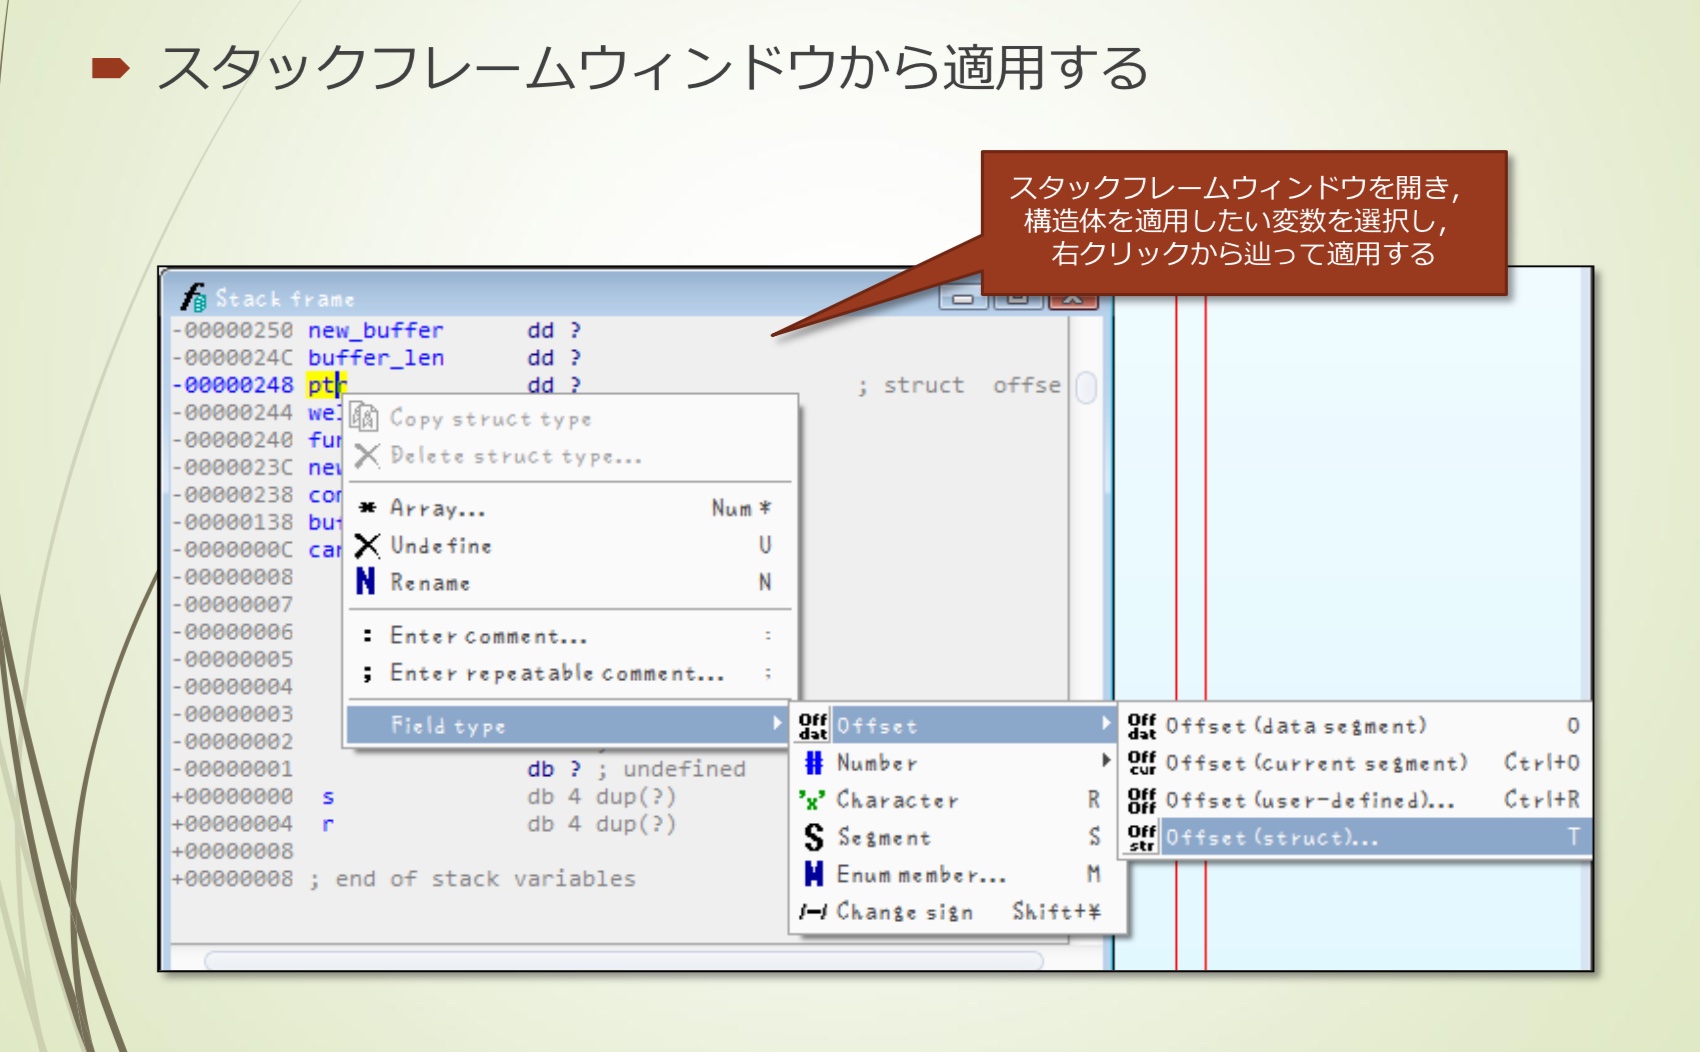Click the Enum member M icon
This screenshot has width=1700, height=1052.
click(813, 874)
